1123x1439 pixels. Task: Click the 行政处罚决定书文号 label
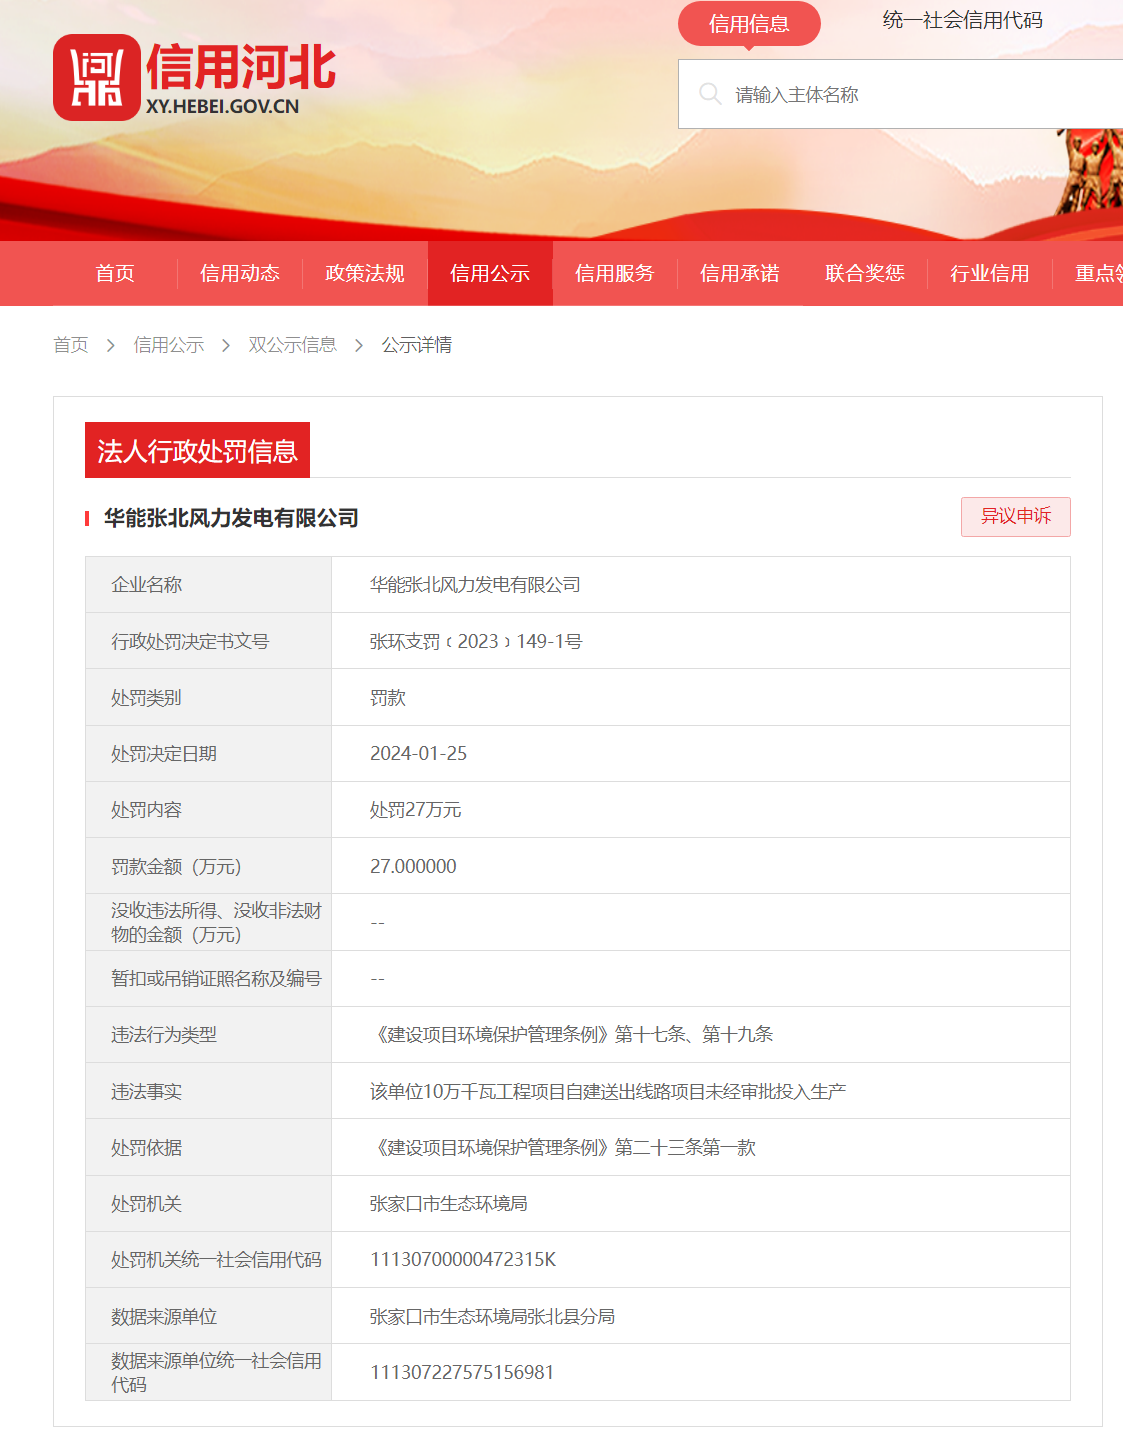[190, 641]
